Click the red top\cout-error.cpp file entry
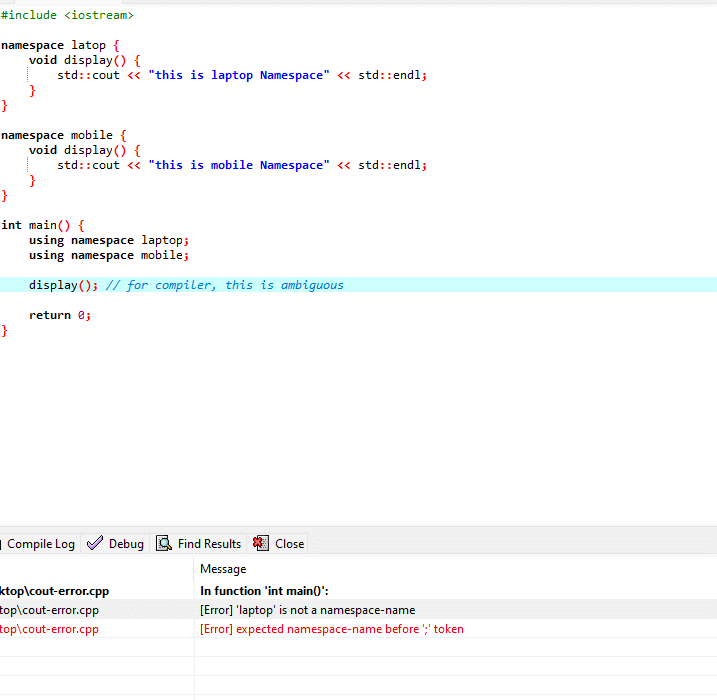717x700 pixels. (x=49, y=629)
